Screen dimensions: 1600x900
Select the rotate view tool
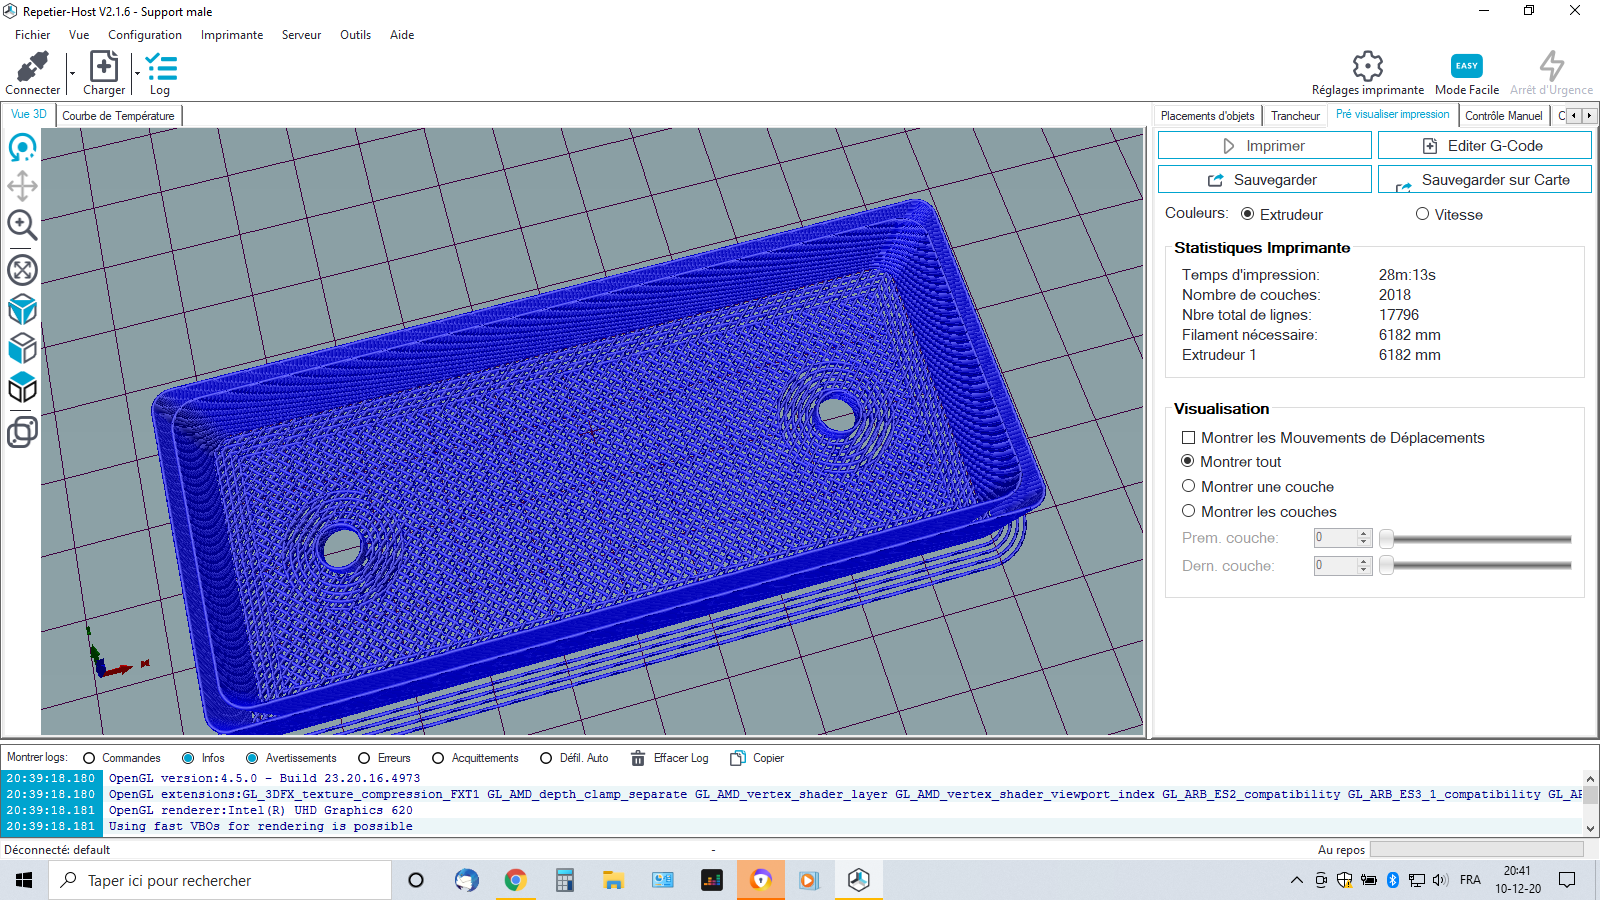pyautogui.click(x=22, y=148)
